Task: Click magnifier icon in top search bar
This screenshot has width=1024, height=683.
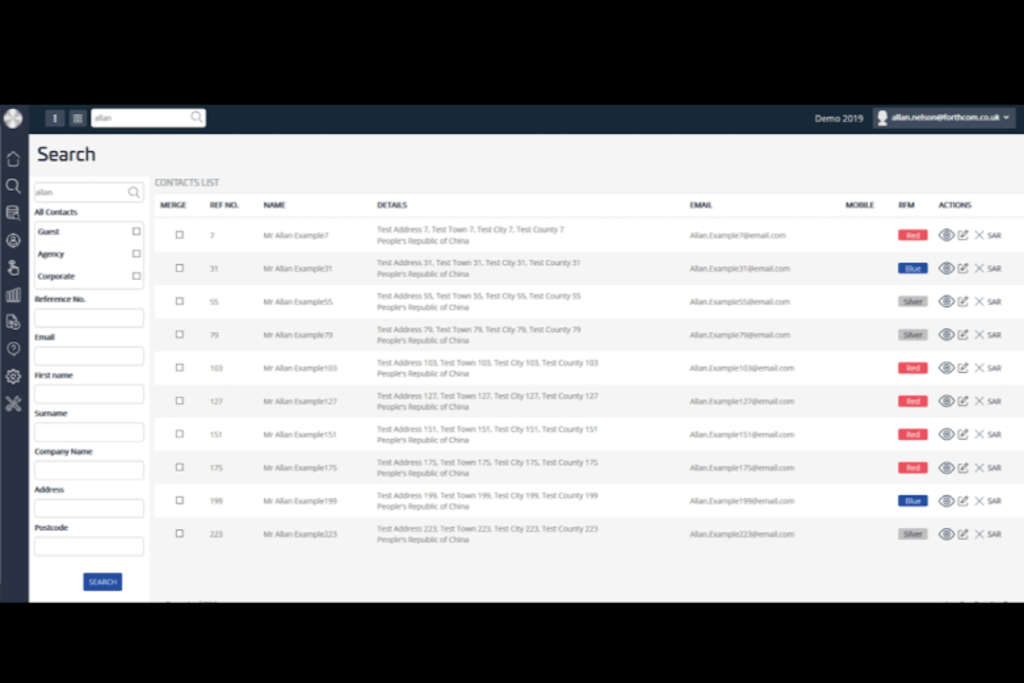Action: [196, 118]
